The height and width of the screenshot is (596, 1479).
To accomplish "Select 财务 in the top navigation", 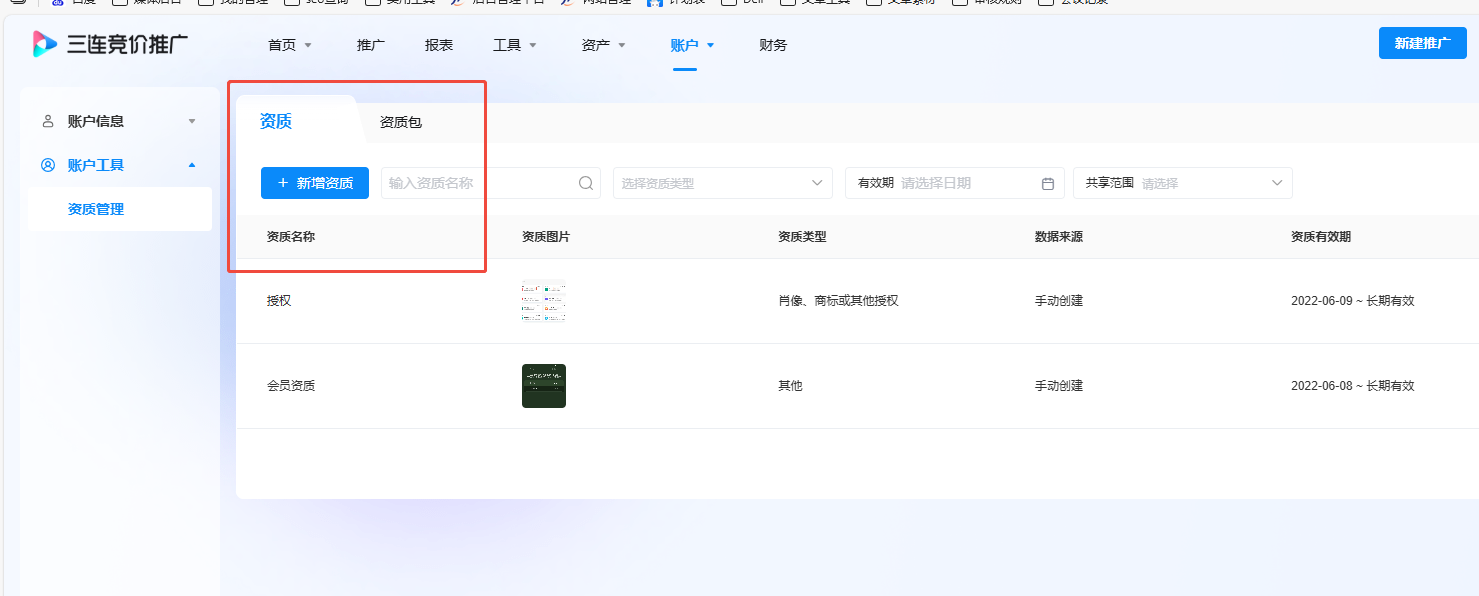I will [772, 45].
